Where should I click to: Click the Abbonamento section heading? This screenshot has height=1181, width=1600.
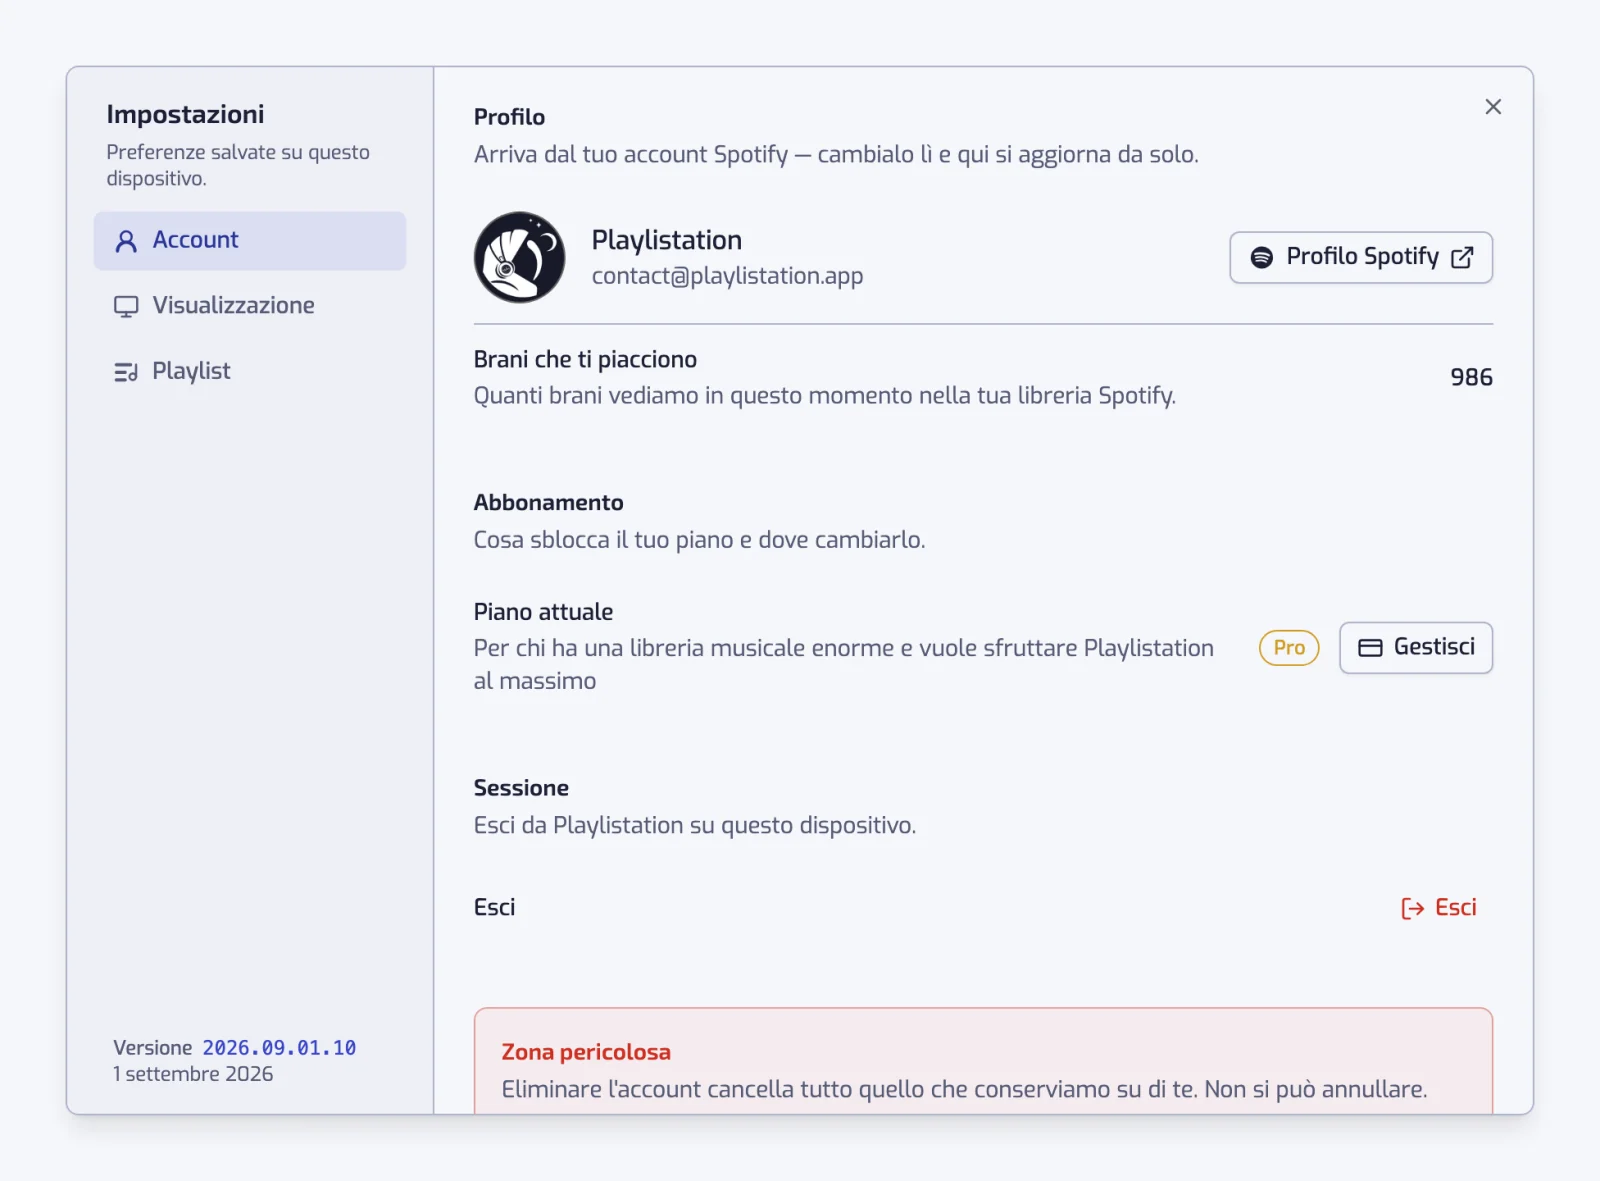coord(548,503)
